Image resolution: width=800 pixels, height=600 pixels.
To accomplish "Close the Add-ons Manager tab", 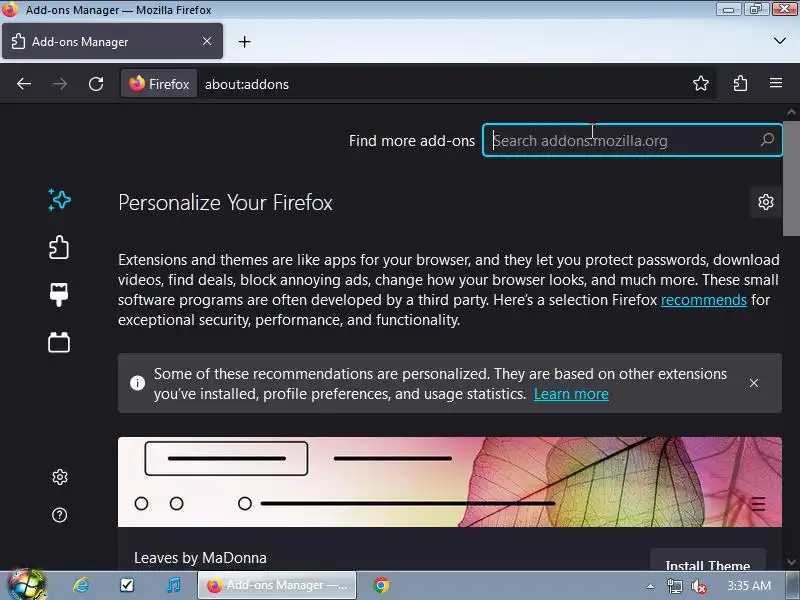I will (x=207, y=41).
